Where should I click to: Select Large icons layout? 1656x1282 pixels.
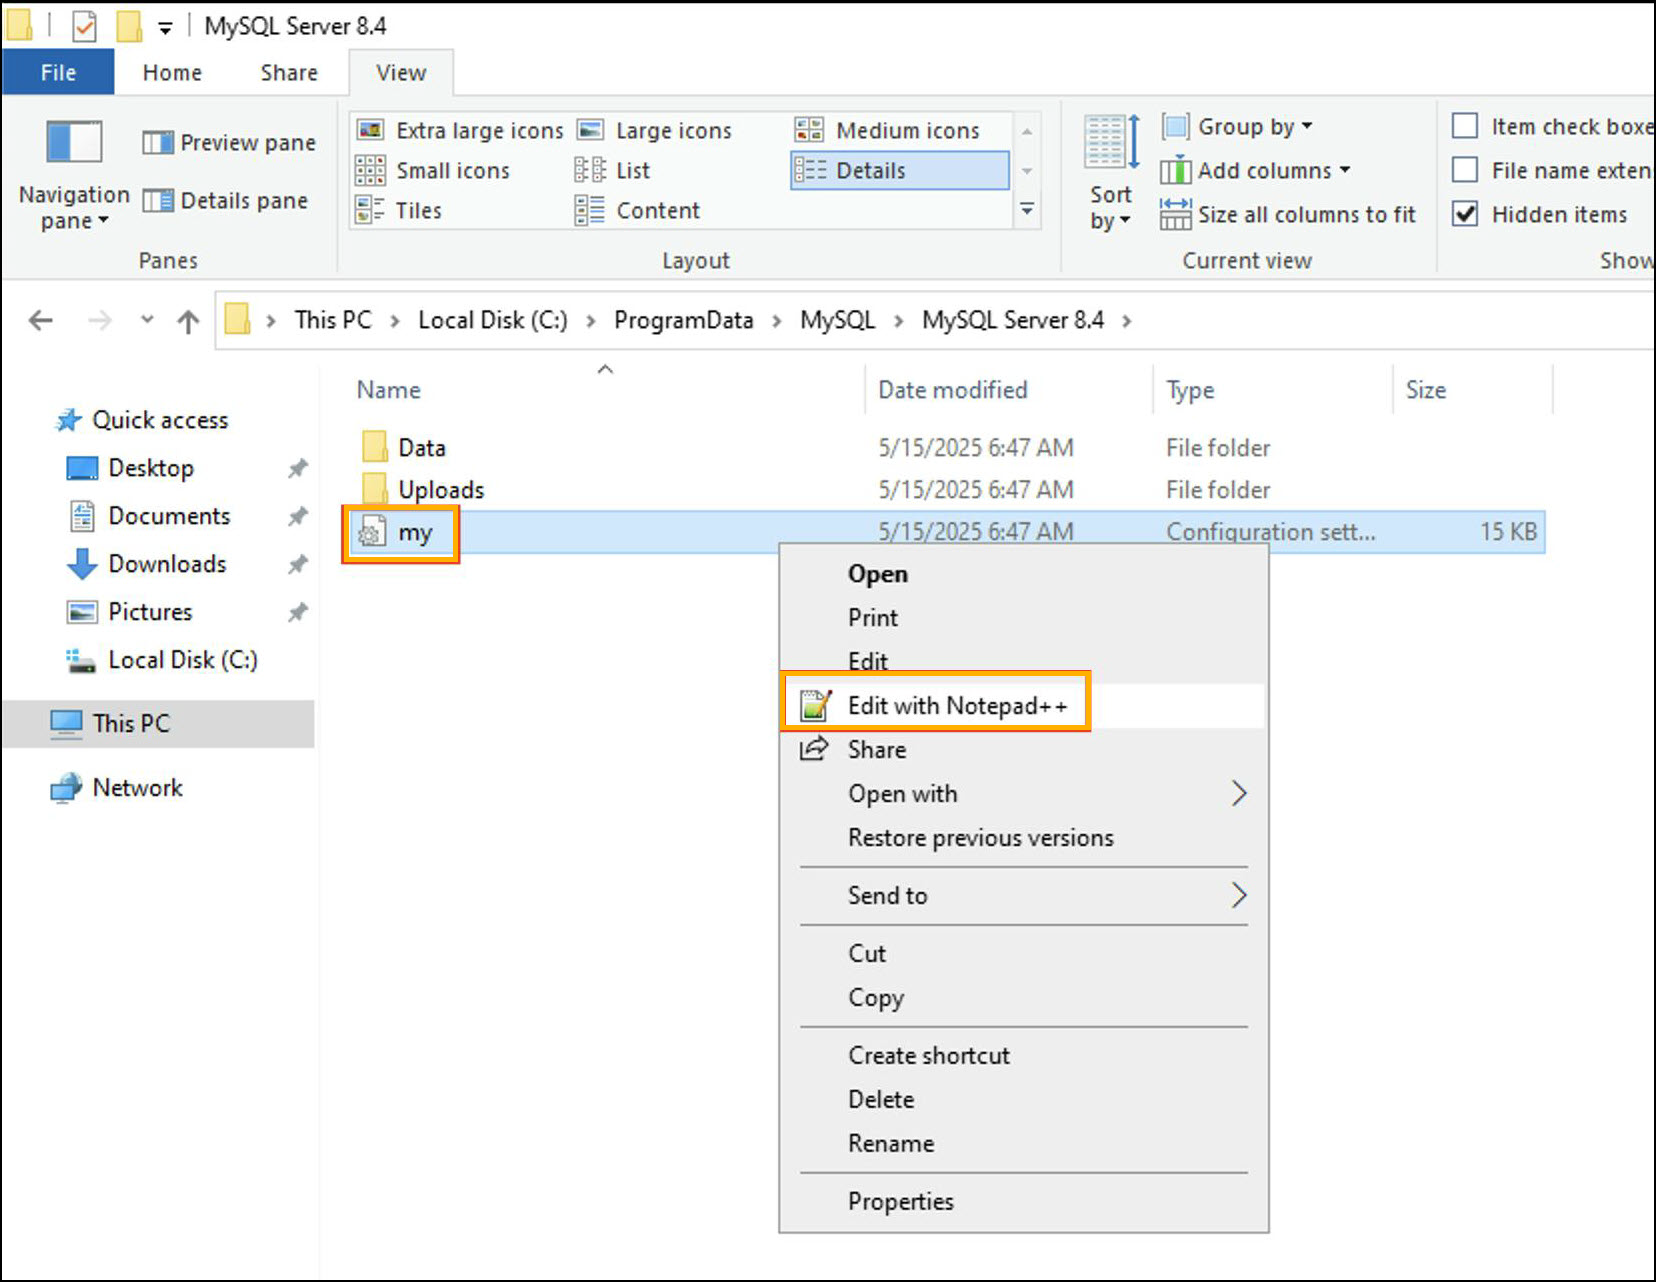[655, 131]
